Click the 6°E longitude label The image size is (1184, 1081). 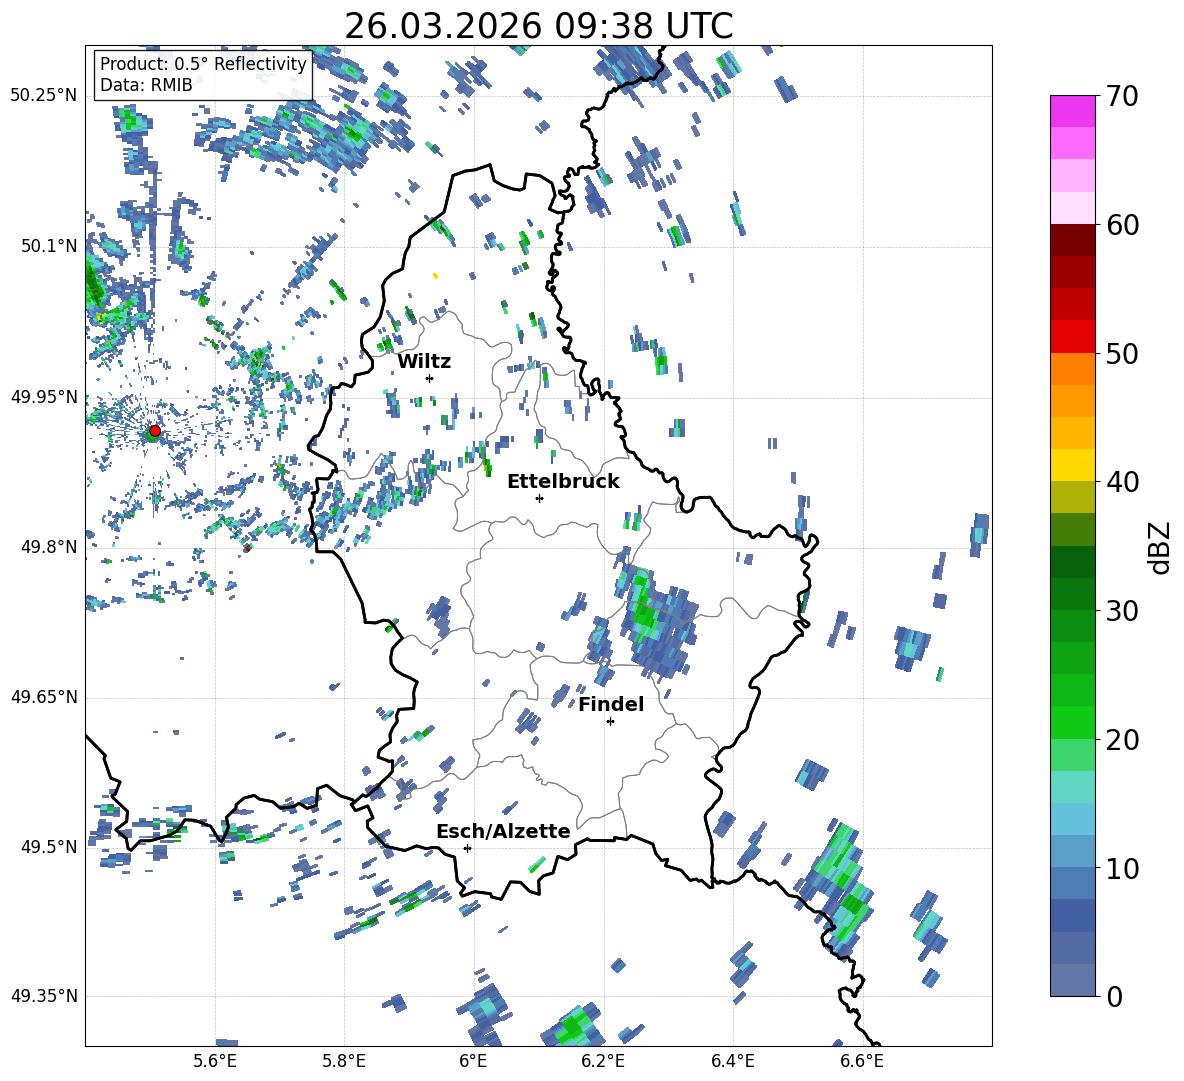[473, 1061]
